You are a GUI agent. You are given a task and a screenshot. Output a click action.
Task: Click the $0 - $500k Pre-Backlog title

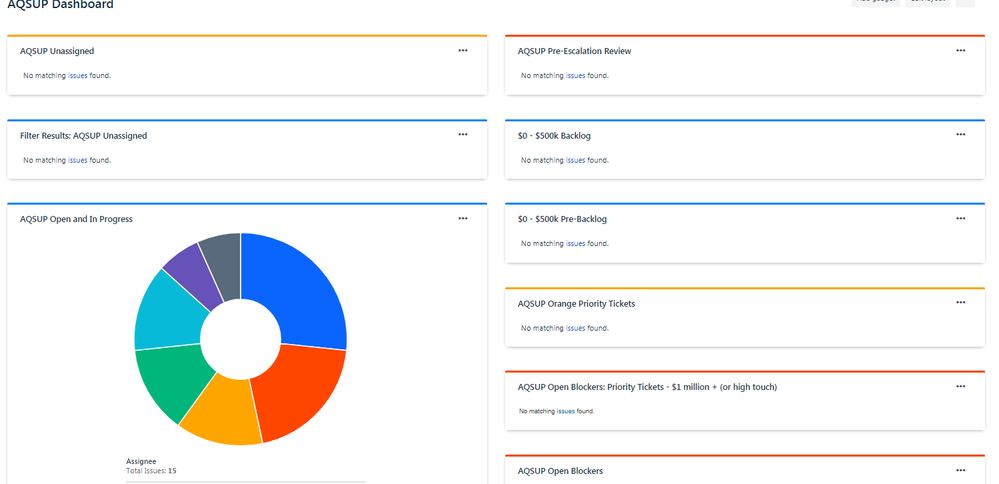[x=563, y=219]
